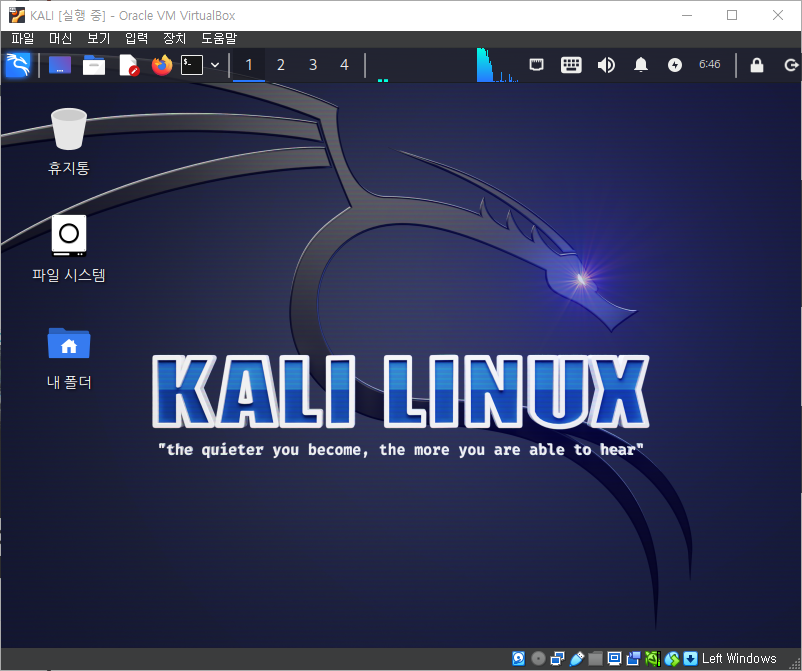Viewport: 802px width, 671px height.
Task: Open the 보기 menu
Action: pos(98,38)
